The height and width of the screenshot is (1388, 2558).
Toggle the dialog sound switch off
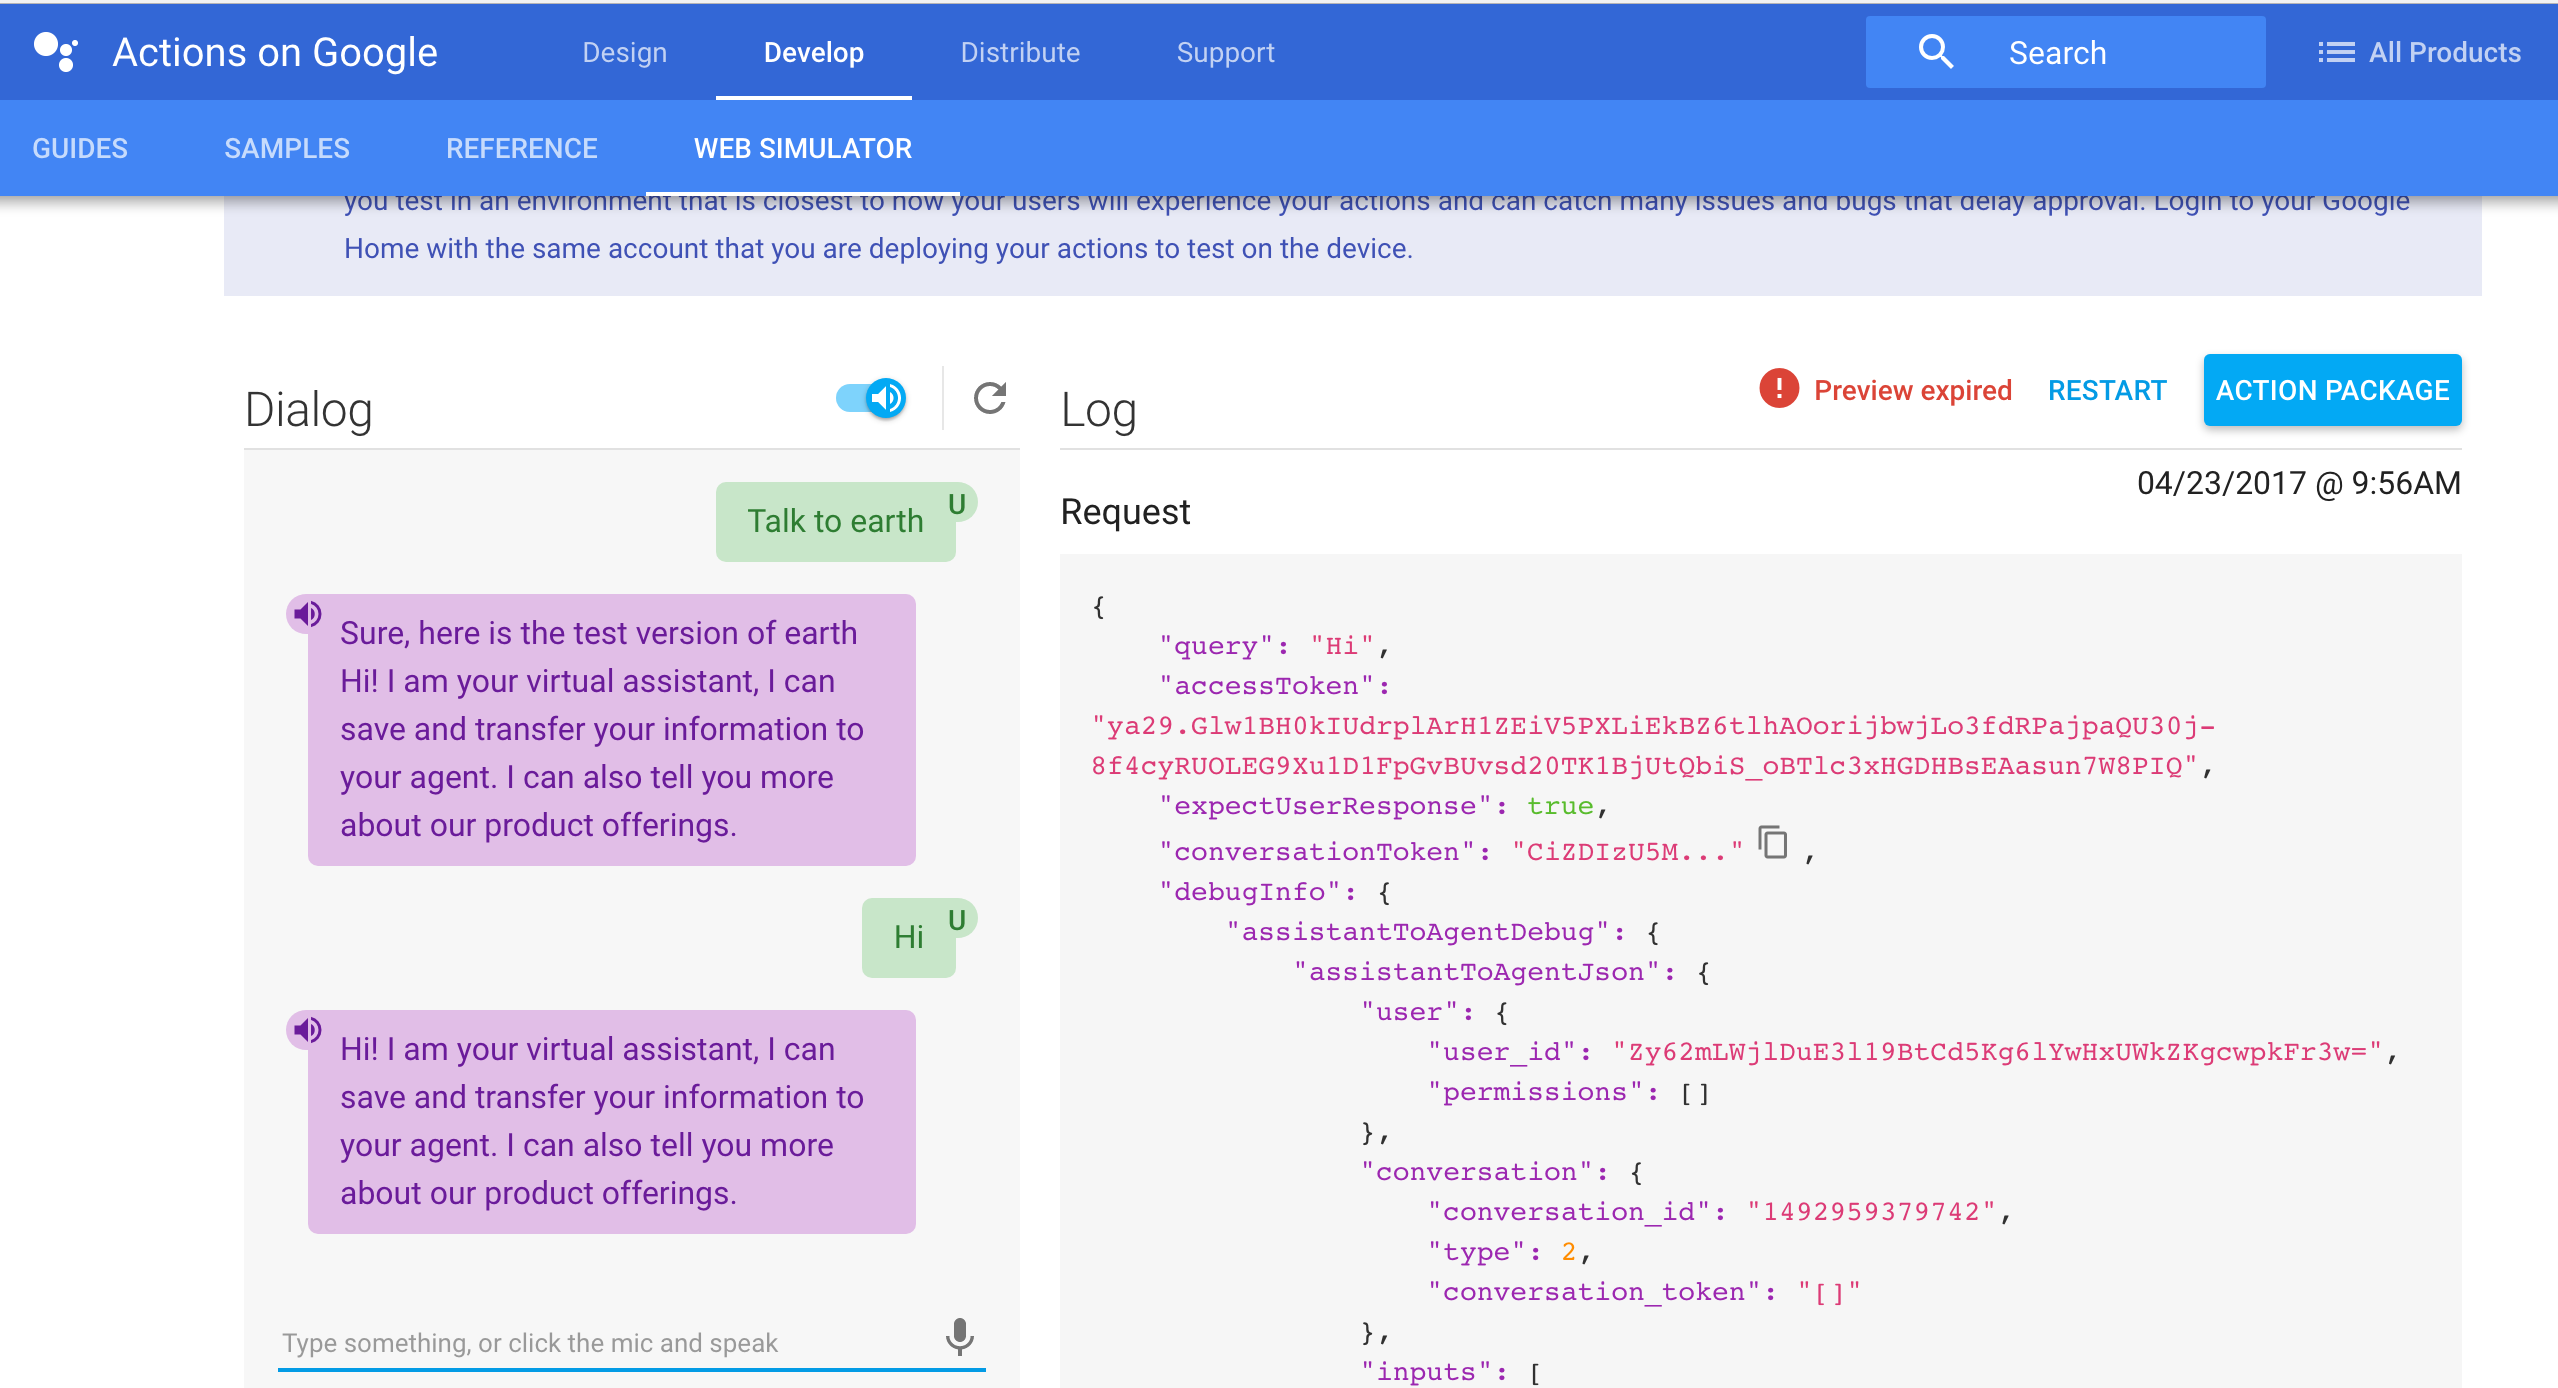[x=872, y=398]
